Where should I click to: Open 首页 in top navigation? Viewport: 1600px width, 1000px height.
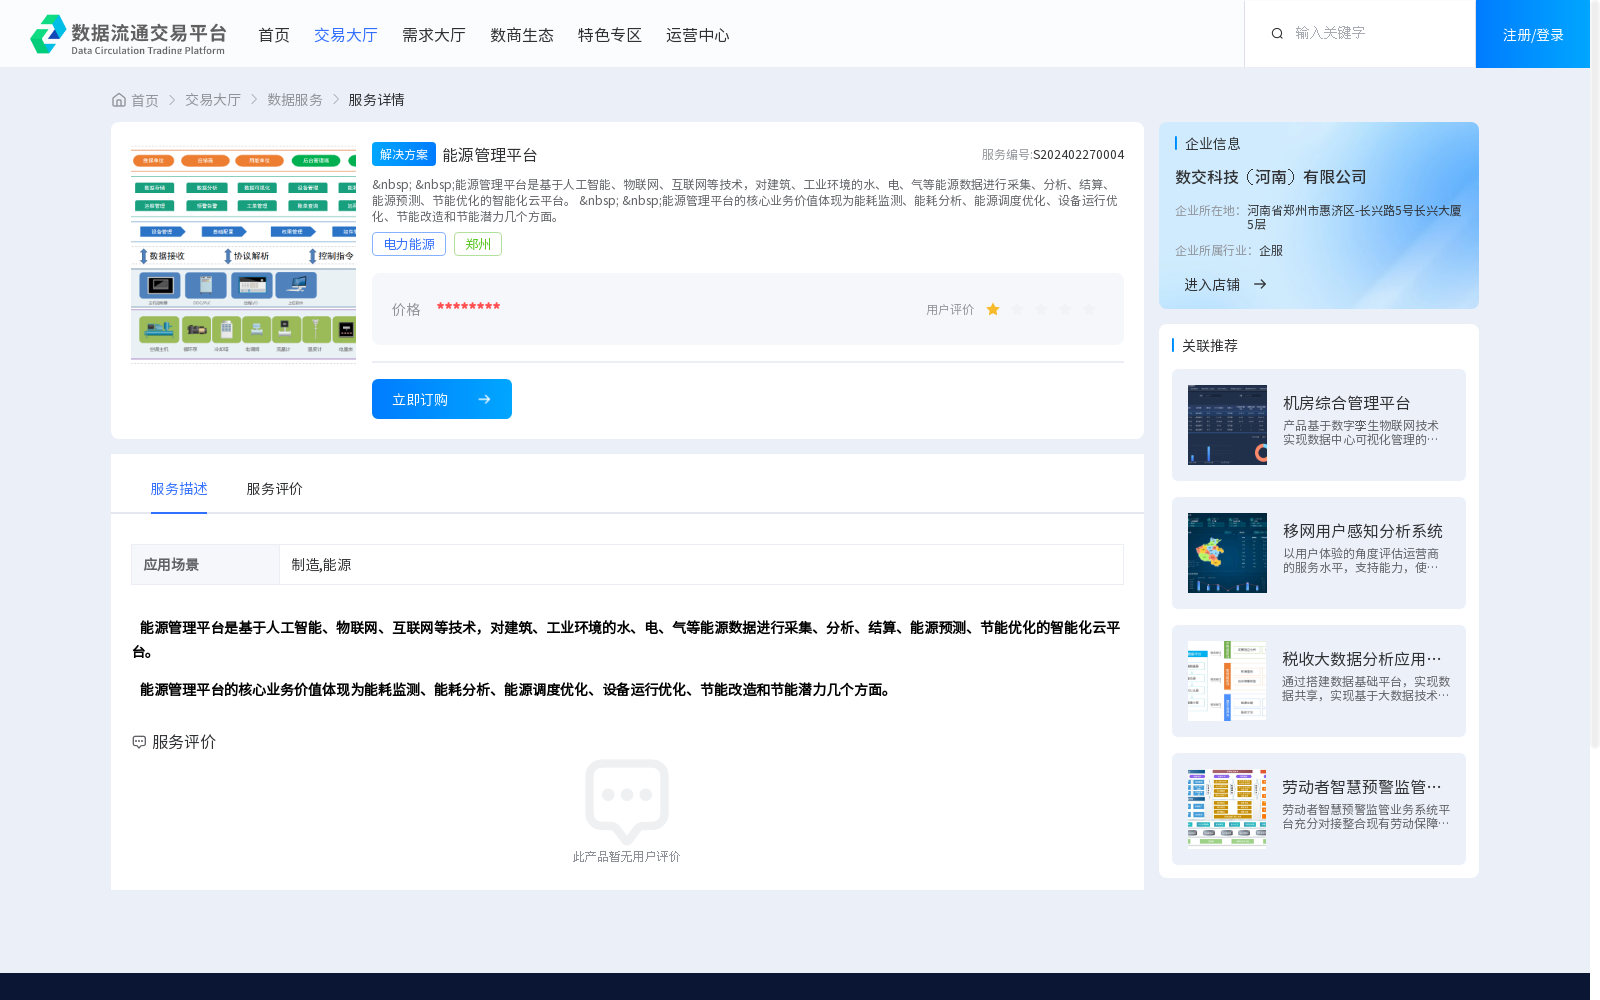coord(274,35)
